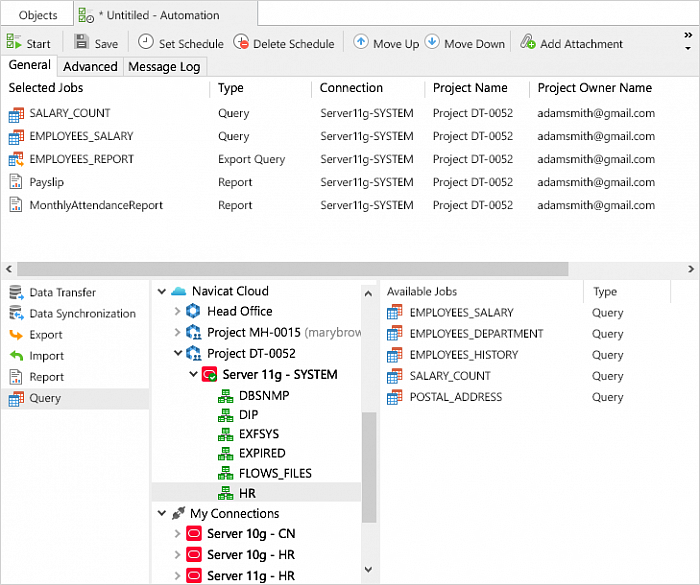Viewport: 700px width, 585px height.
Task: Select the DIP schema
Action: pyautogui.click(x=248, y=415)
